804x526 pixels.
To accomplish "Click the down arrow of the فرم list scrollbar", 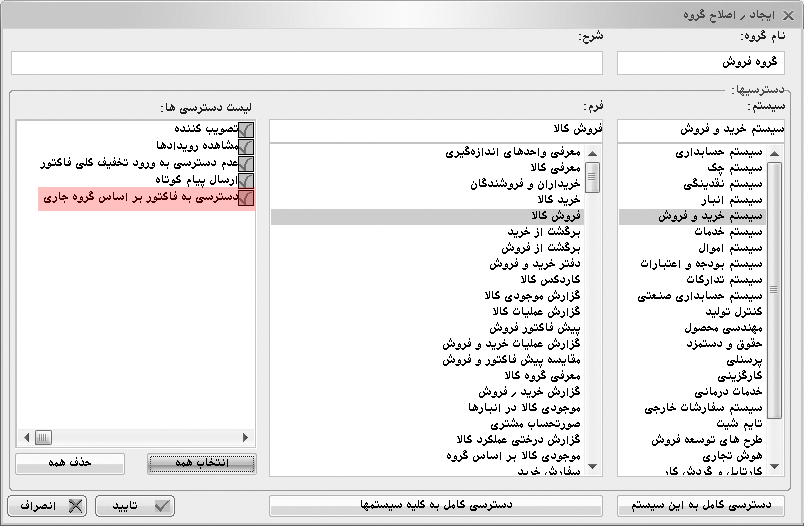I will click(594, 466).
